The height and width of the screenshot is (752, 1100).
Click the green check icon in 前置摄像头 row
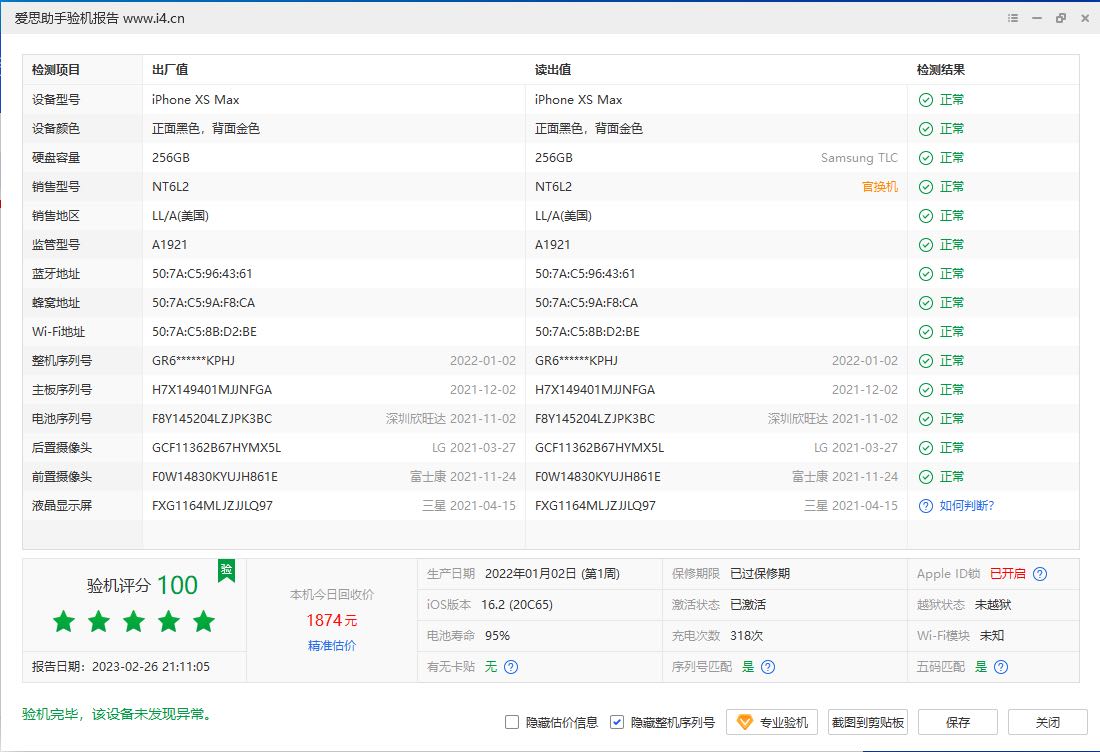tap(926, 477)
